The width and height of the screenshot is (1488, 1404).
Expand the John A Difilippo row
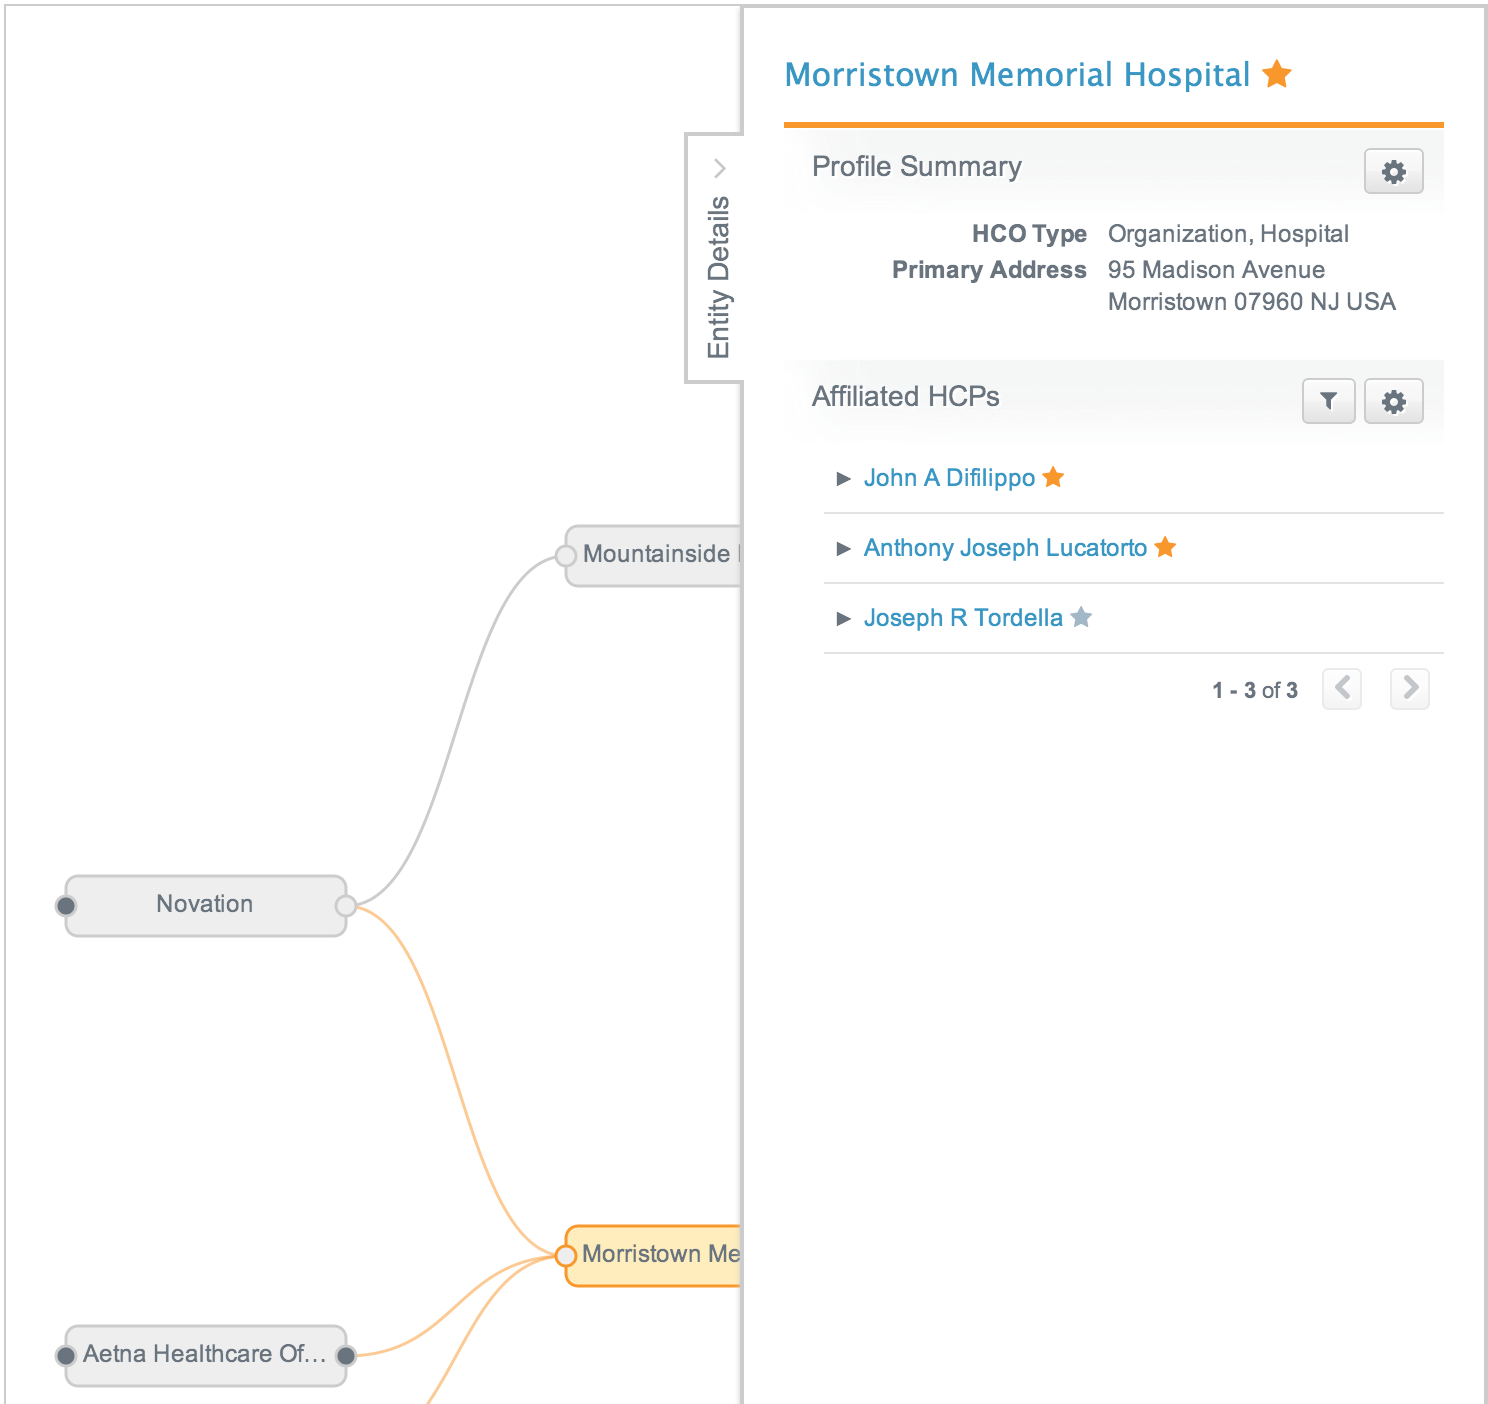tap(843, 479)
